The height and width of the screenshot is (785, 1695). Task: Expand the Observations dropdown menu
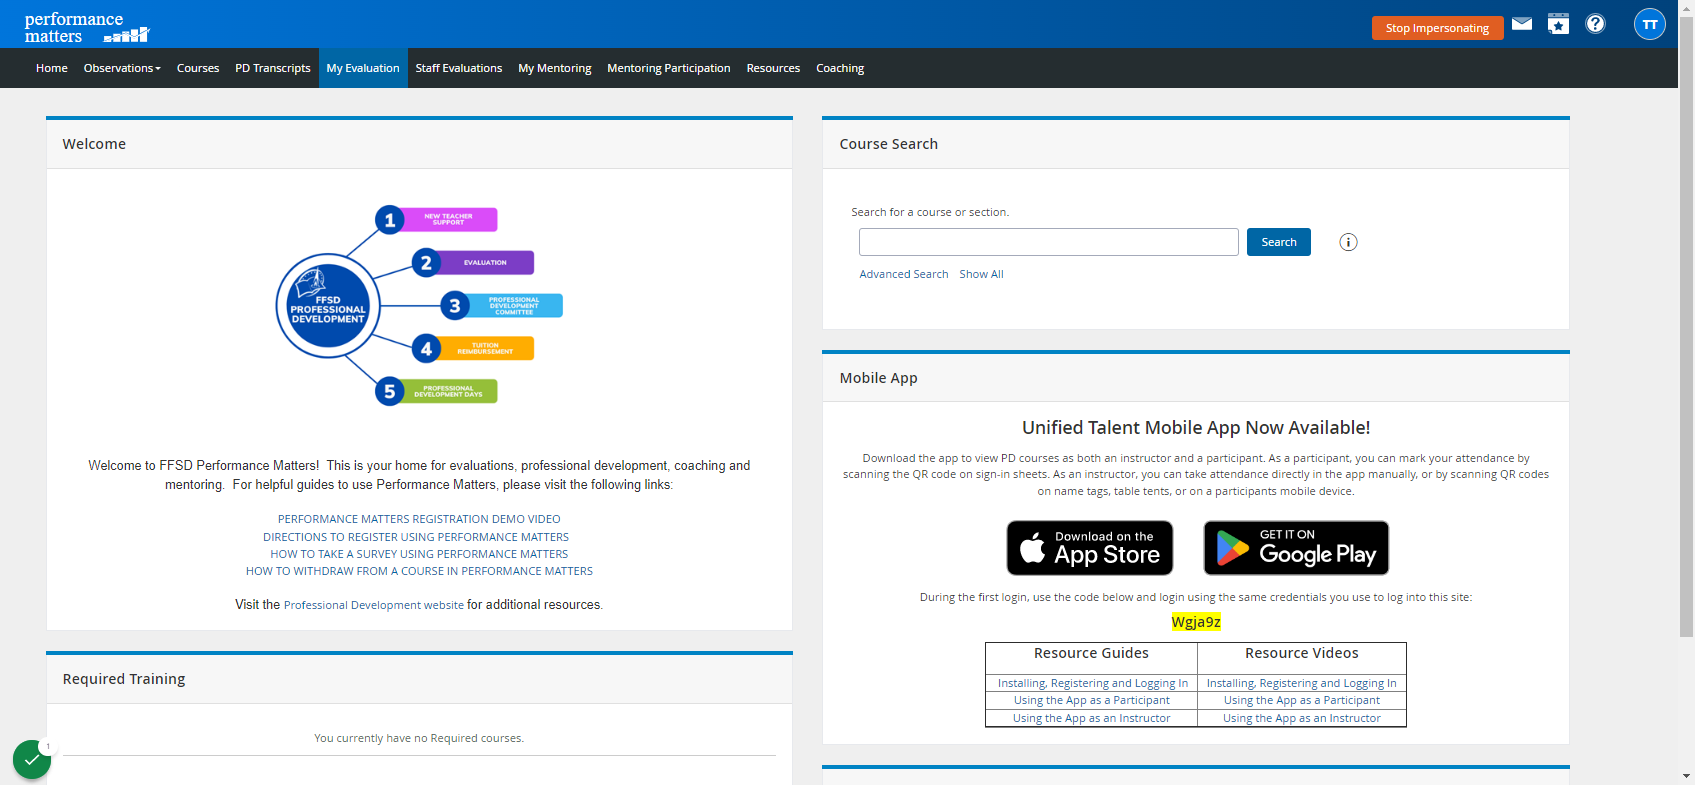pos(122,68)
